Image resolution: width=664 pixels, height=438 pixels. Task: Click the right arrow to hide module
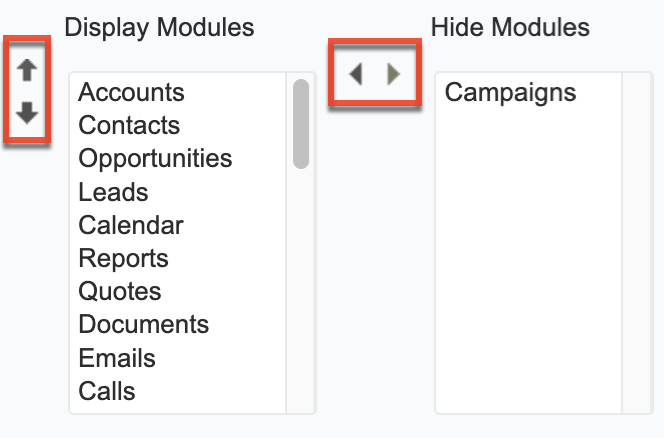click(x=394, y=74)
